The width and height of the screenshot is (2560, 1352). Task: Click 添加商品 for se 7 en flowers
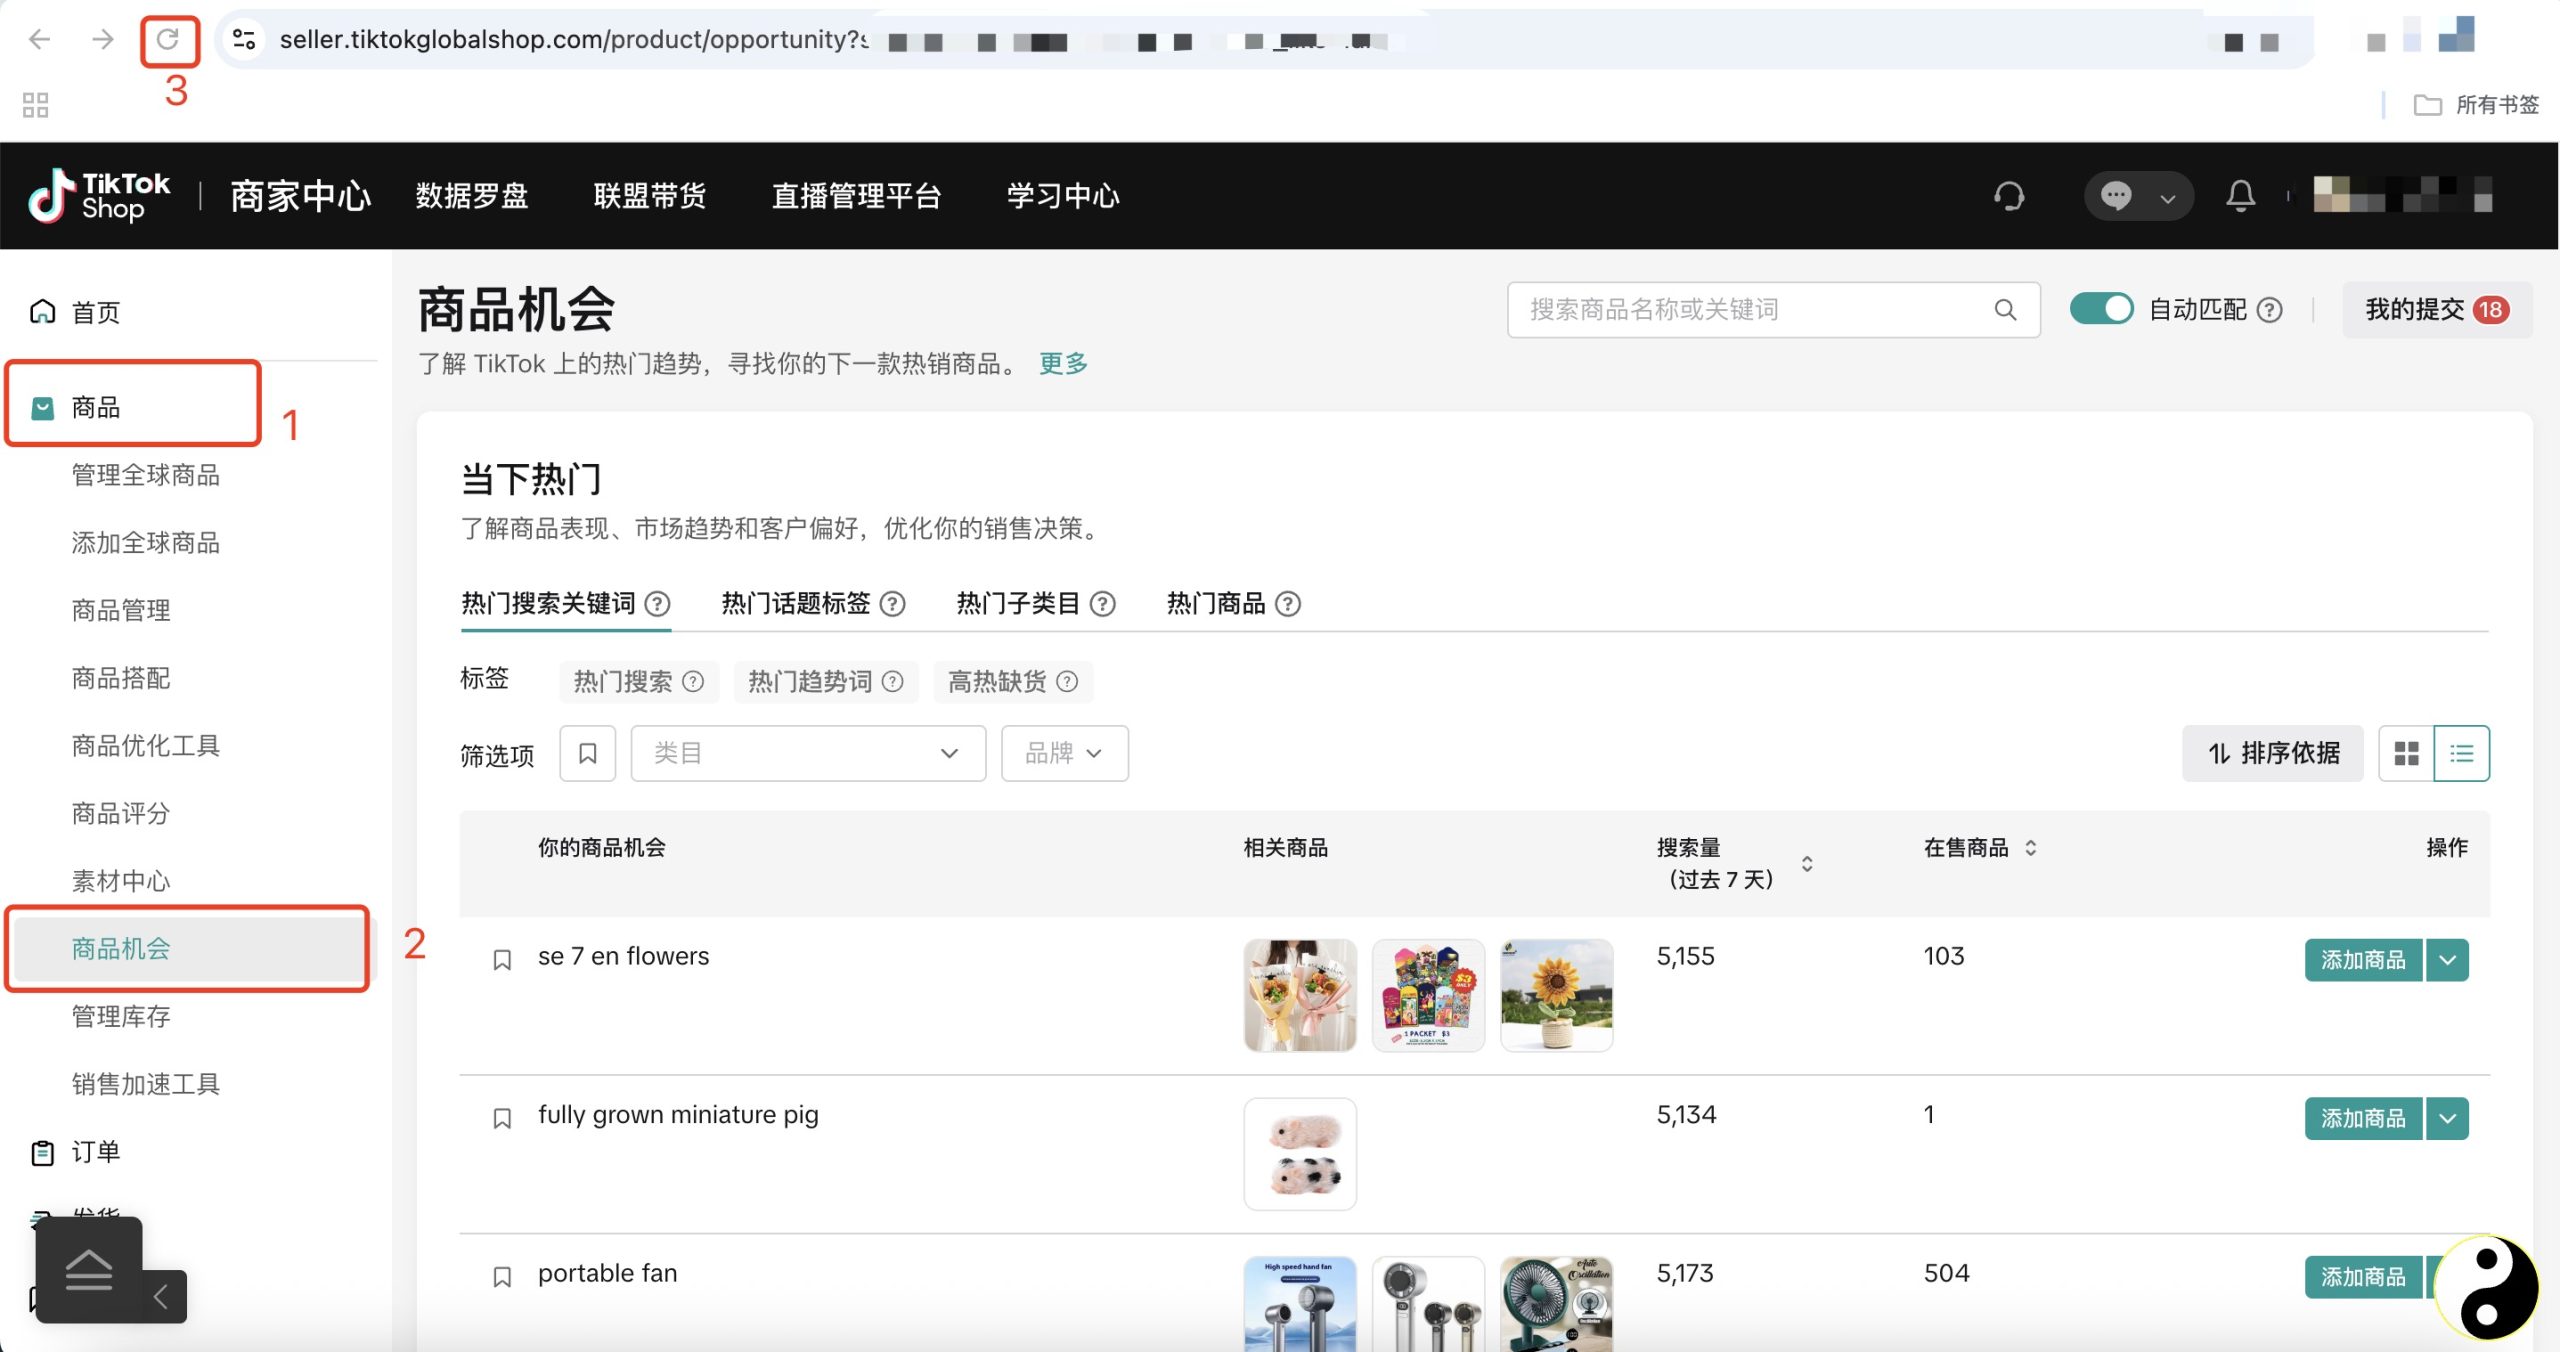coord(2363,960)
